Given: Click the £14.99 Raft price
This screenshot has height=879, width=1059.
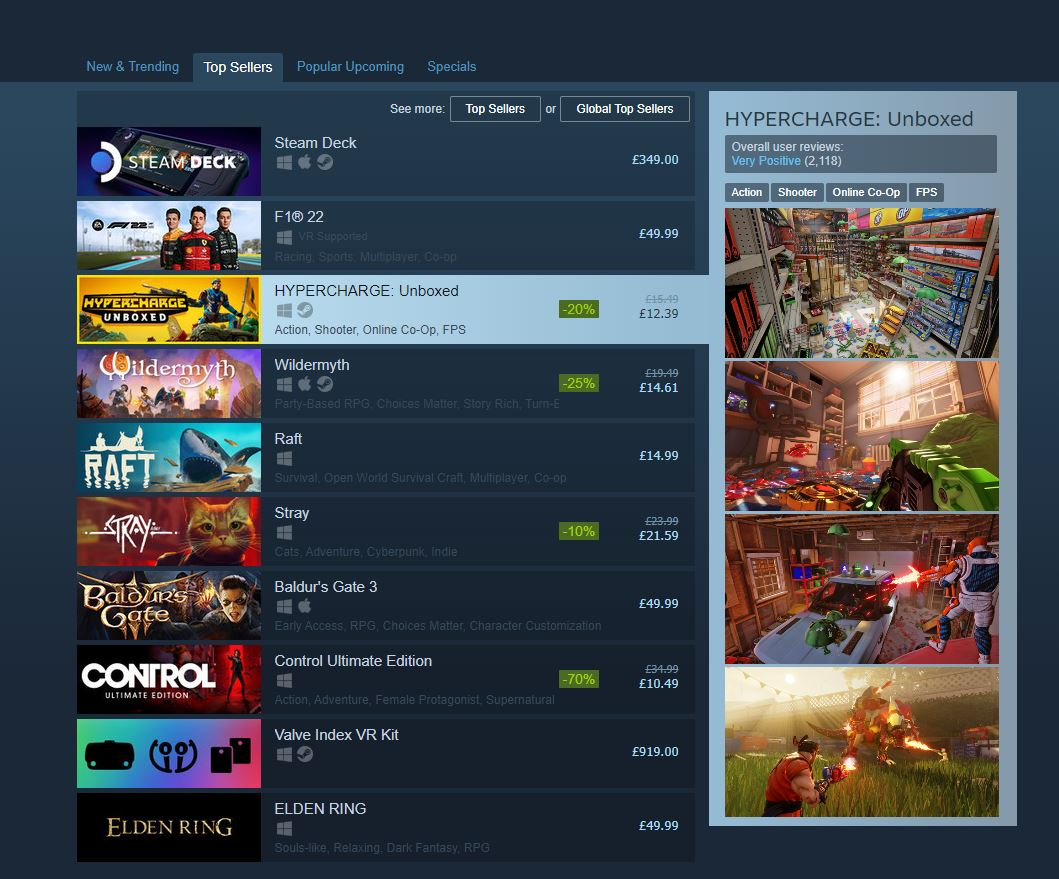Looking at the screenshot, I should [x=658, y=456].
